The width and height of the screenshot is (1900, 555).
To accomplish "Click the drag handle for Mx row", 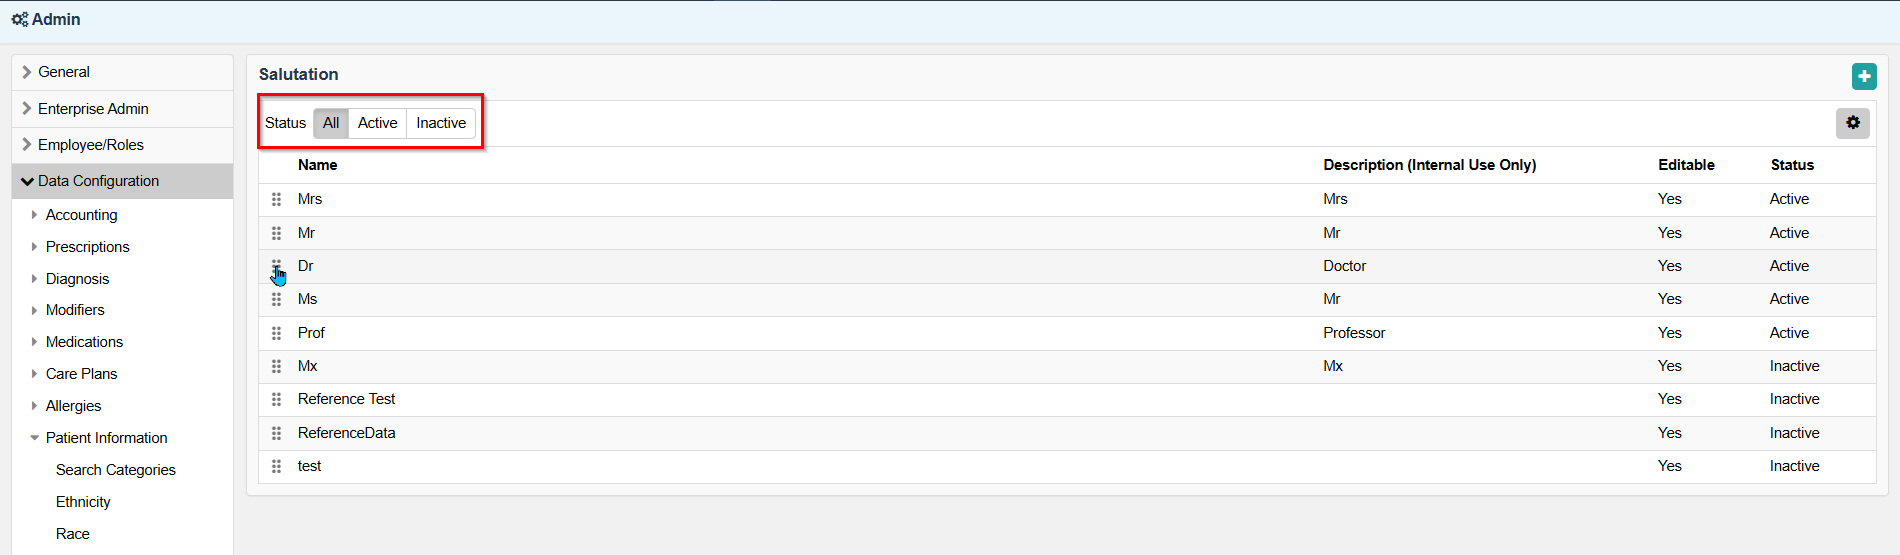I will 277,366.
